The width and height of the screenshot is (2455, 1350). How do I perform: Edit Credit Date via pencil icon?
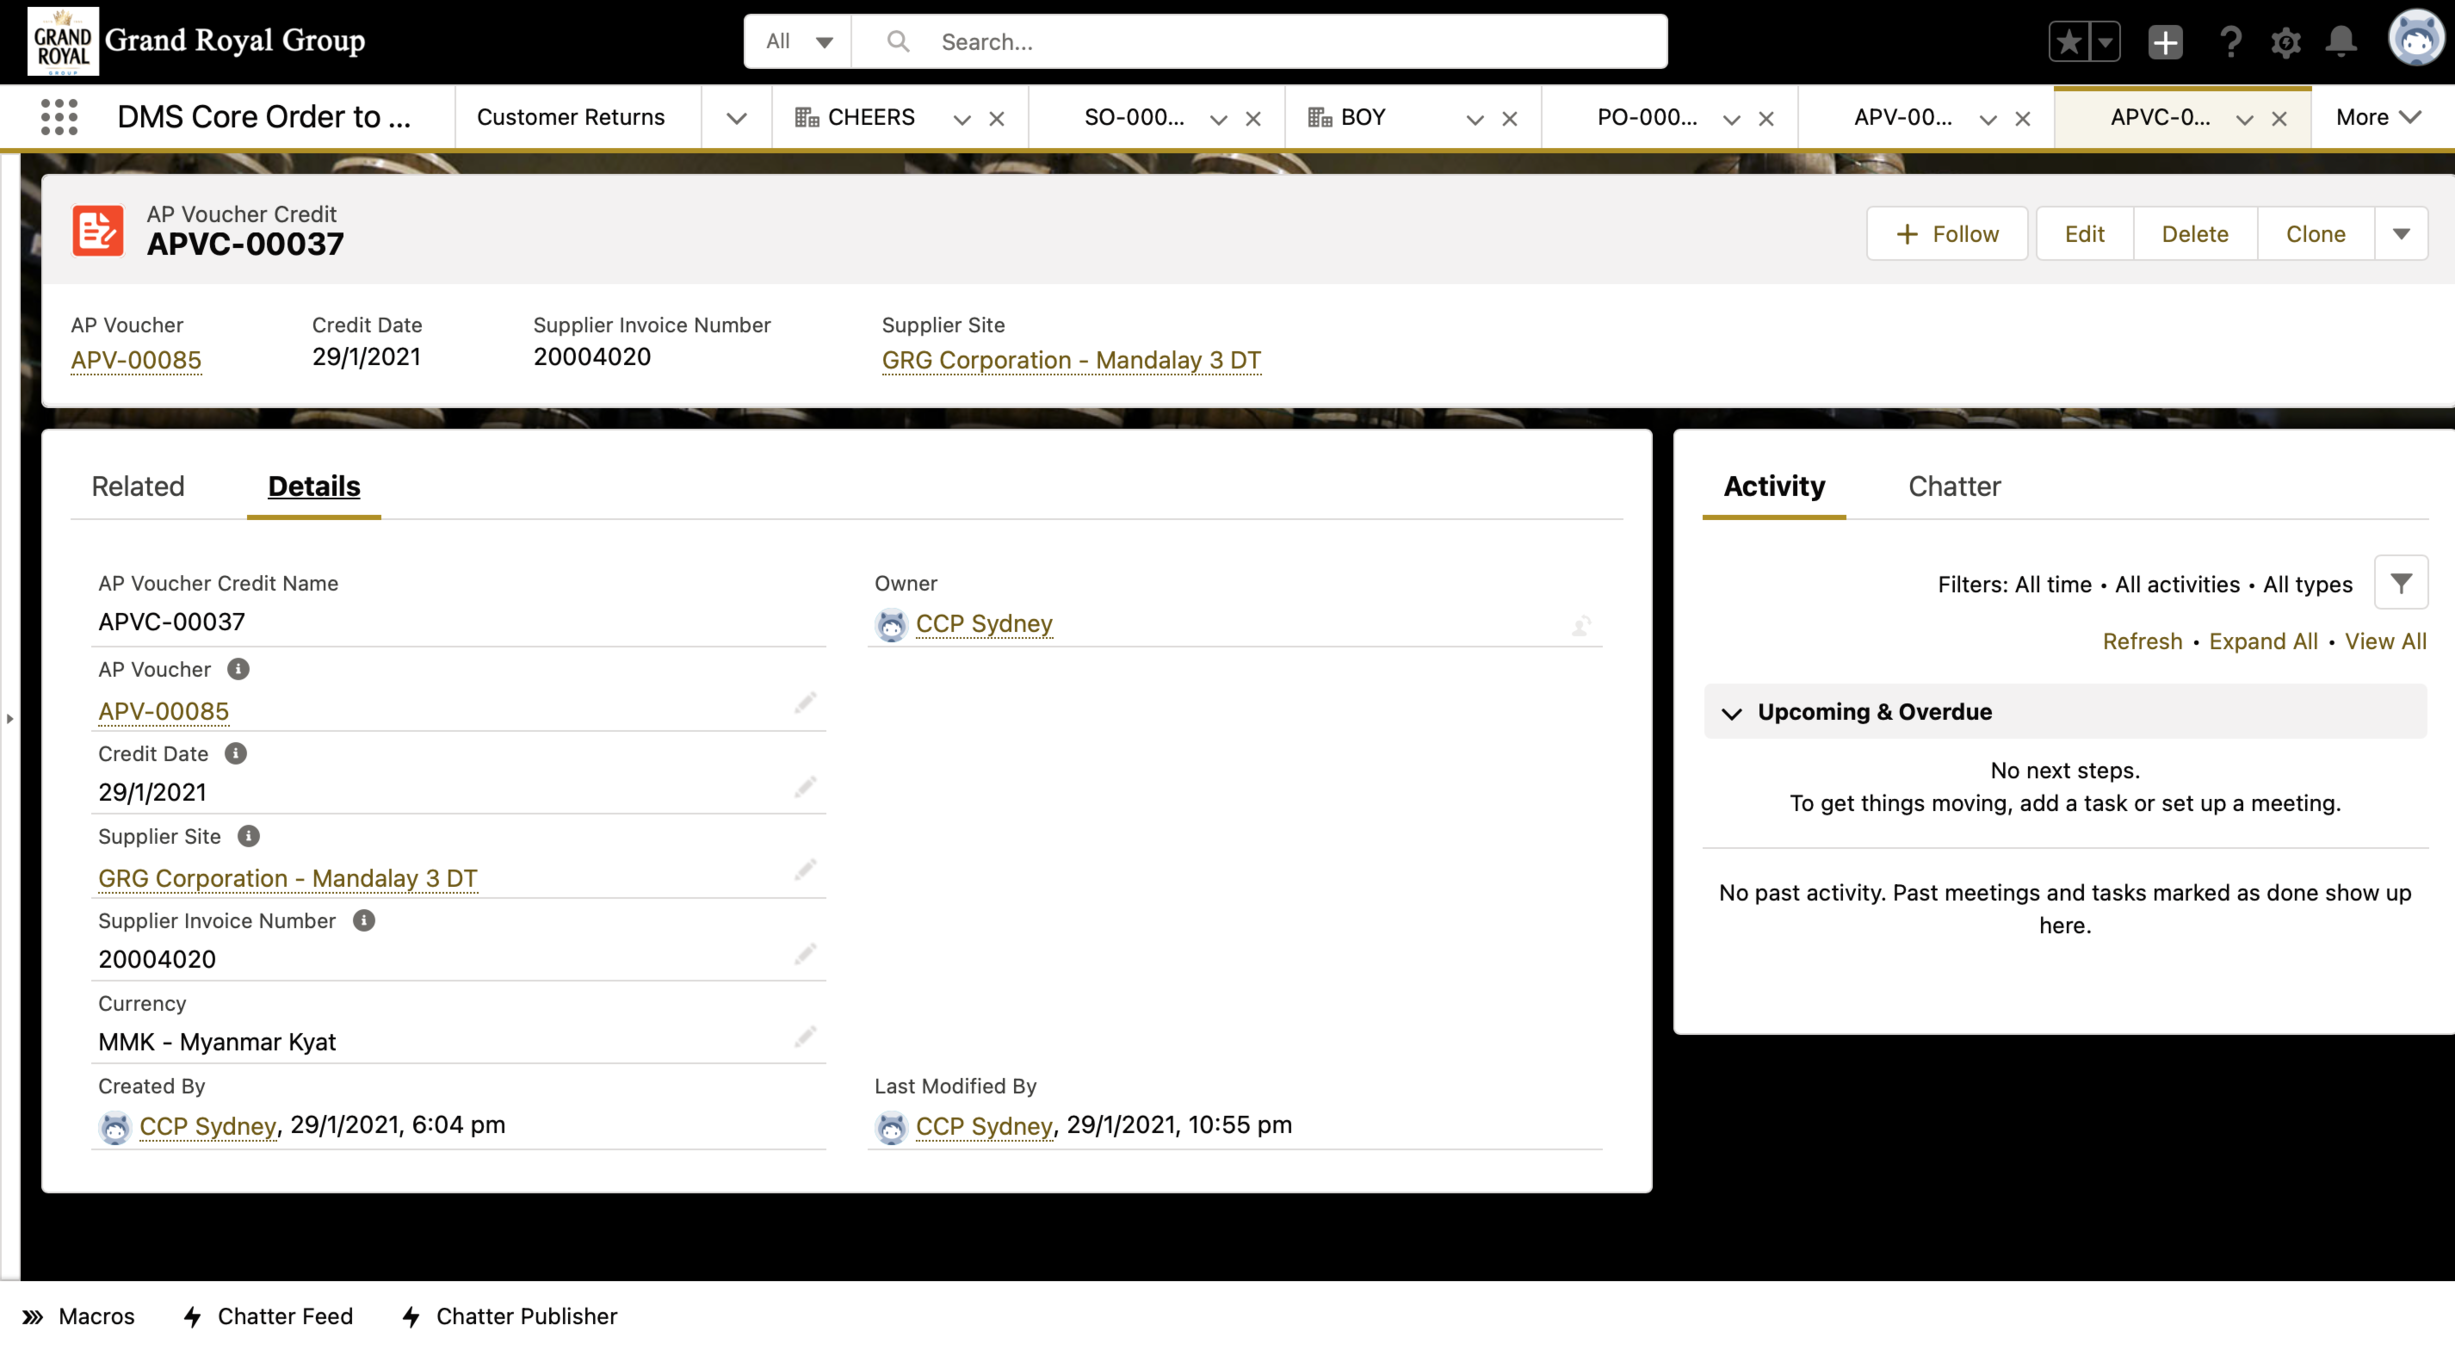click(x=805, y=788)
